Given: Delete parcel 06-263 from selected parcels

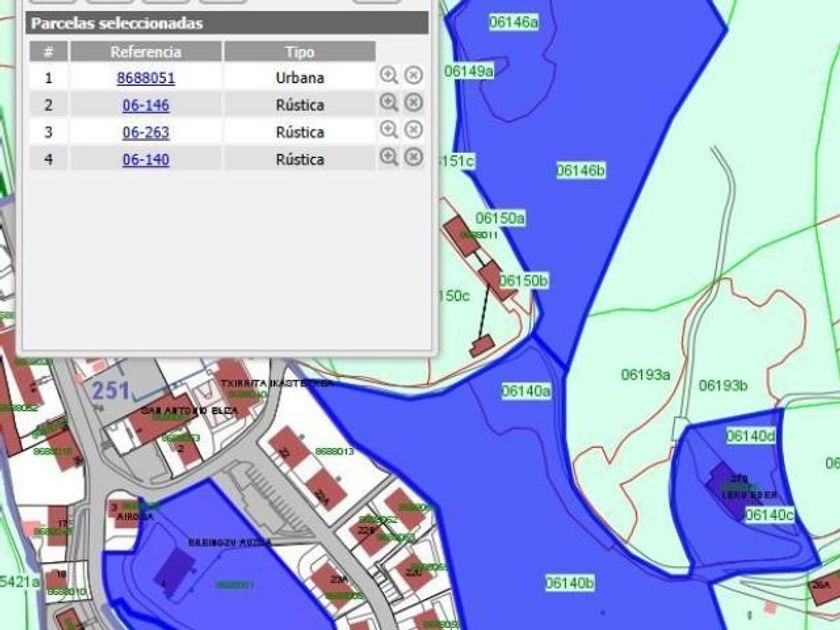Looking at the screenshot, I should [414, 130].
